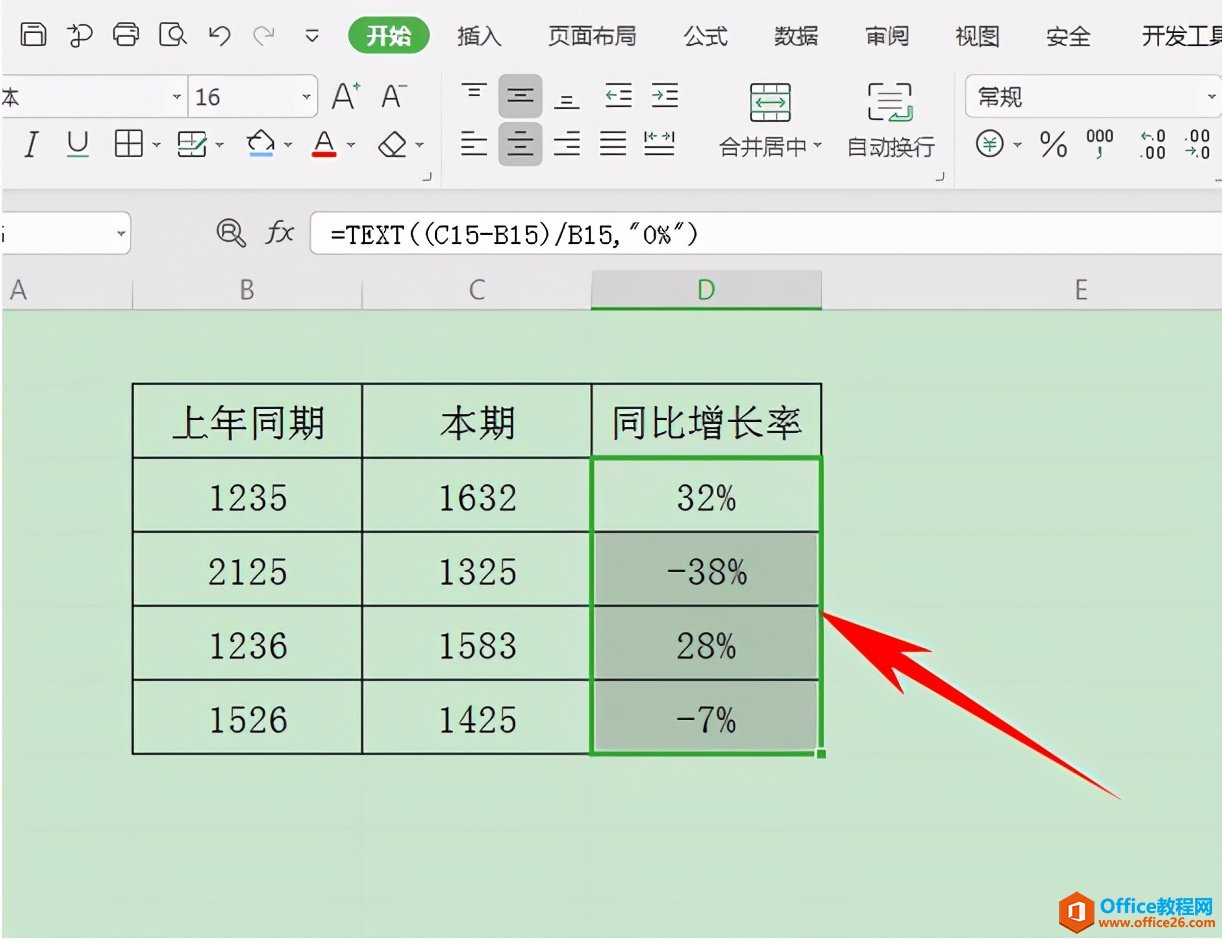
Task: Go to the 公式 tab
Action: click(x=705, y=36)
